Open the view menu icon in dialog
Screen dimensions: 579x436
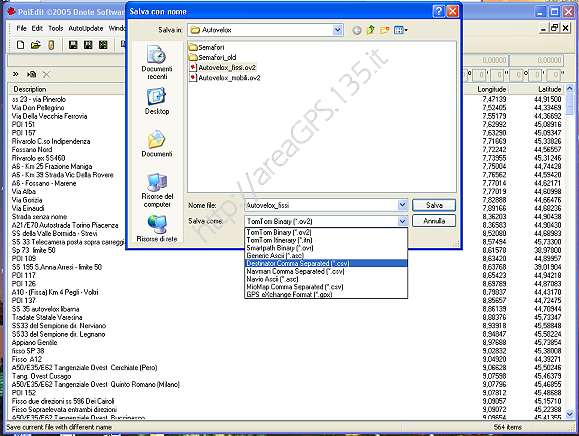click(x=401, y=30)
